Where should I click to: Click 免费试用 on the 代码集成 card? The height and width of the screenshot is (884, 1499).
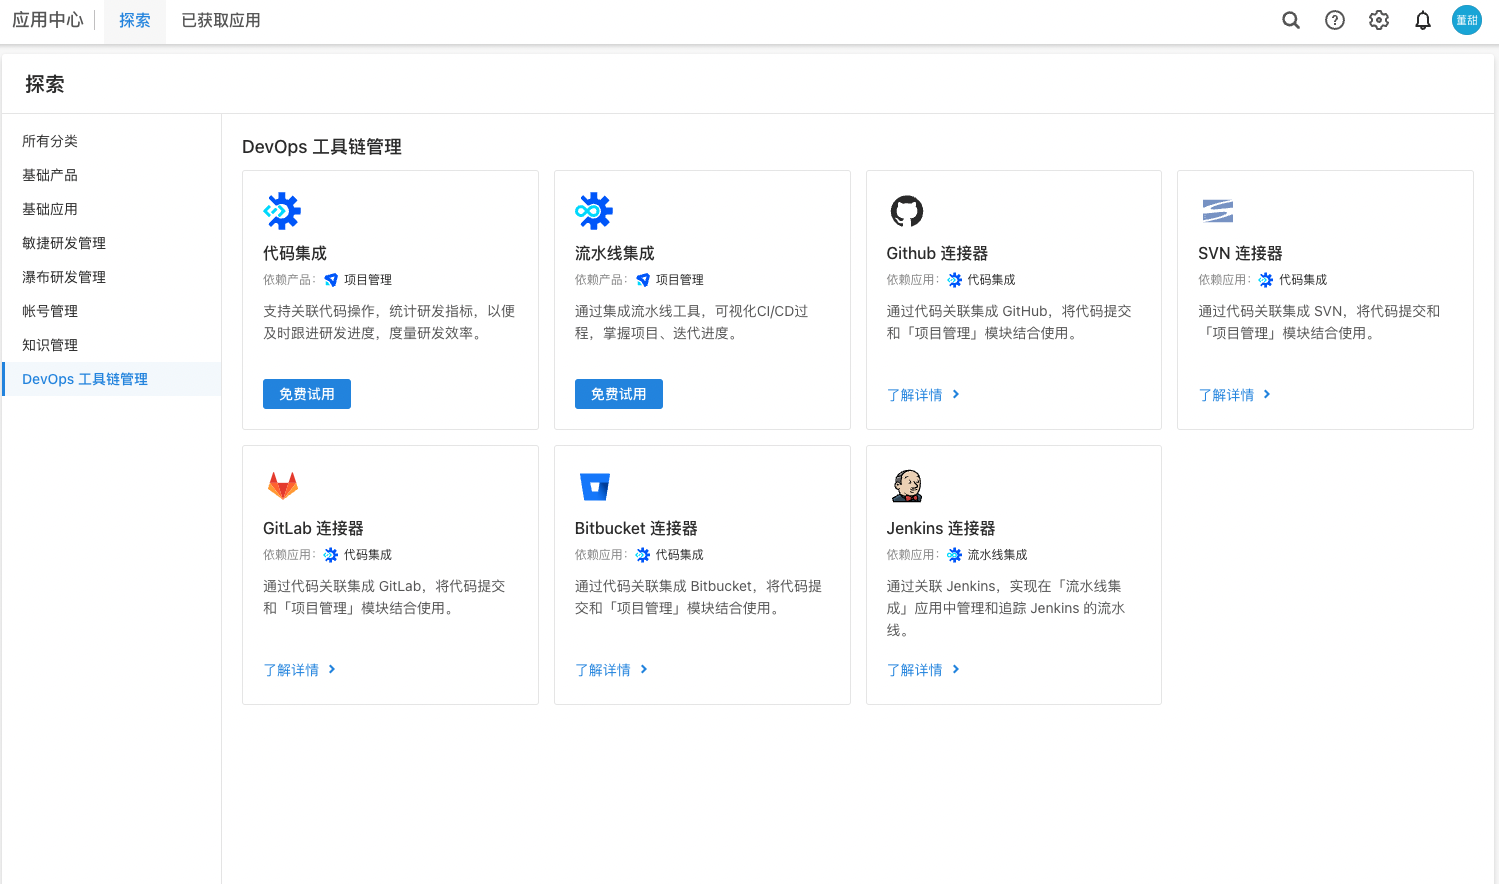pos(306,393)
